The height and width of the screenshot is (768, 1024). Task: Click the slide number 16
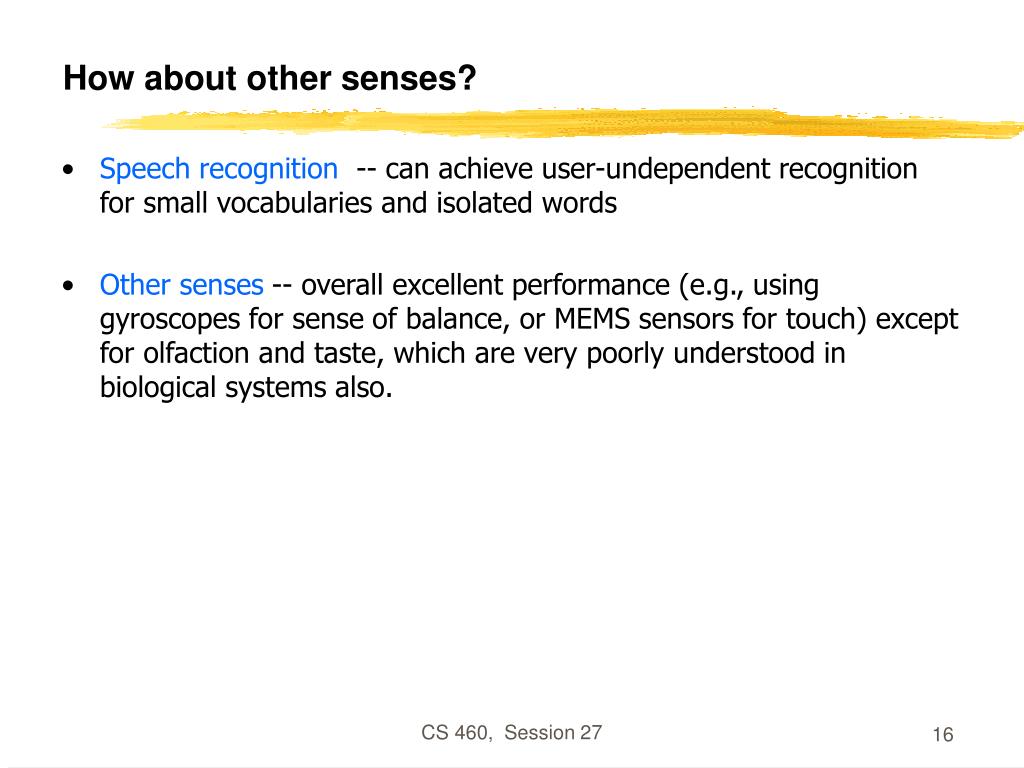point(942,735)
